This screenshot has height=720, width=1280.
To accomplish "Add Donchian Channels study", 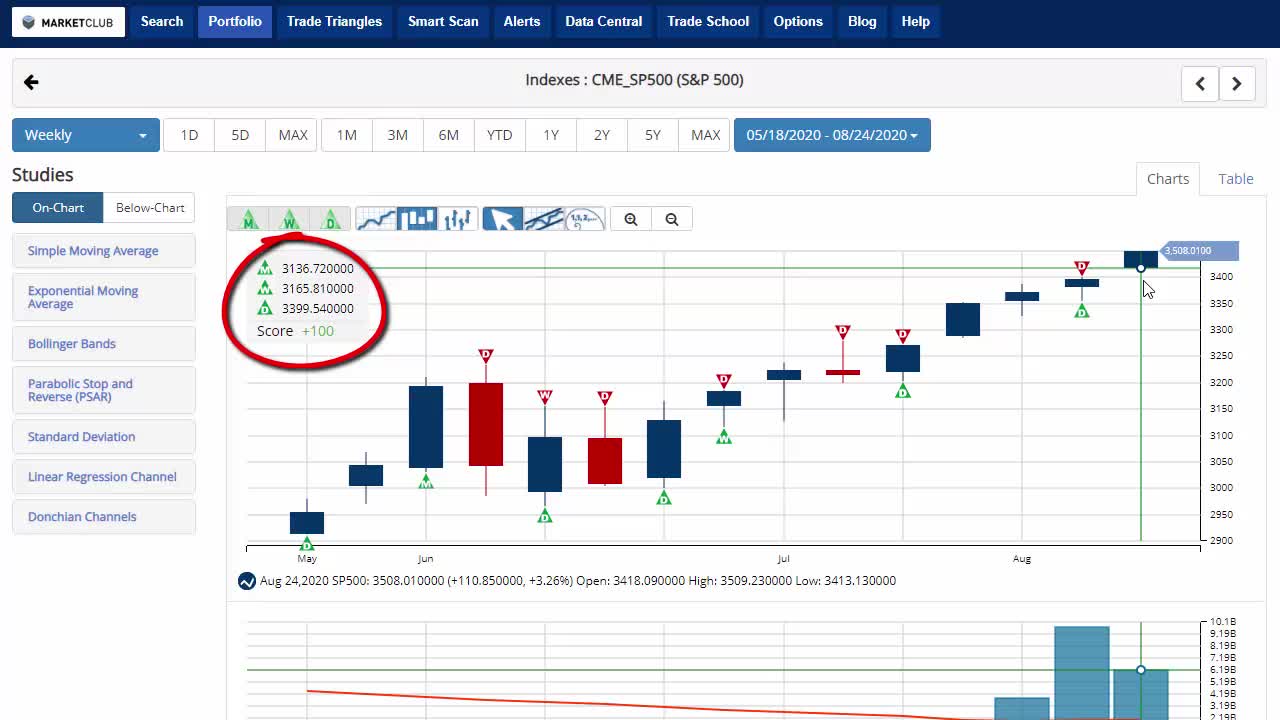I will 104,517.
